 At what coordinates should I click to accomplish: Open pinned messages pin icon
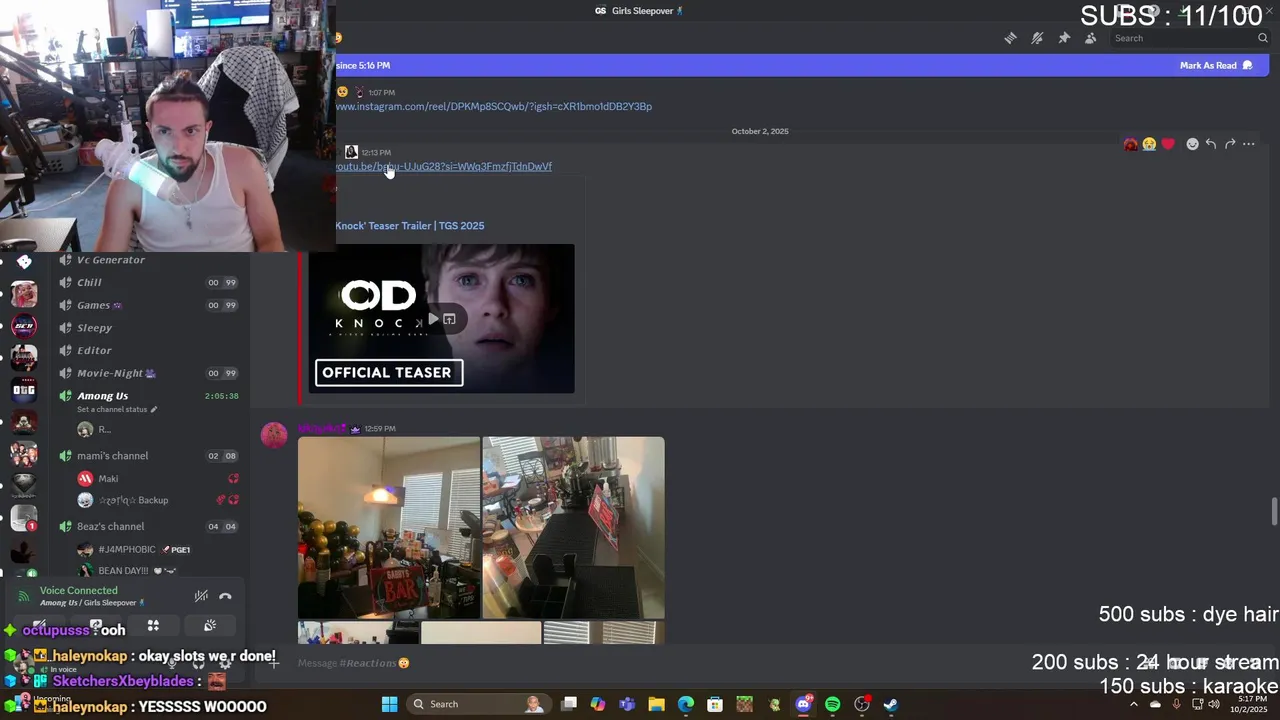[x=1064, y=38]
